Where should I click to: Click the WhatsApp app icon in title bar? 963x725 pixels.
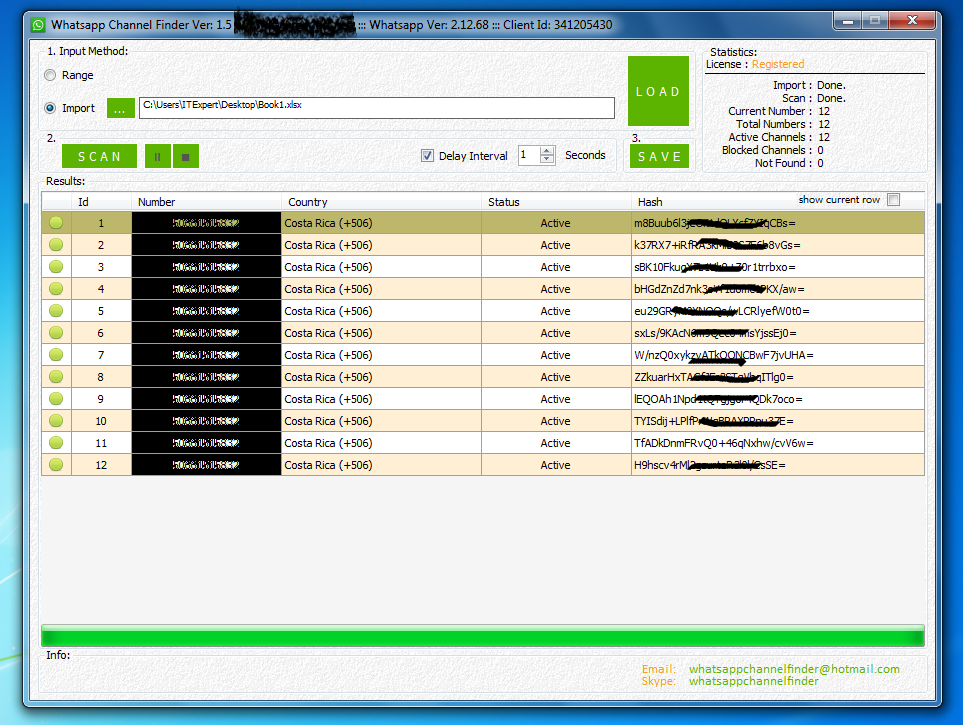click(x=38, y=25)
